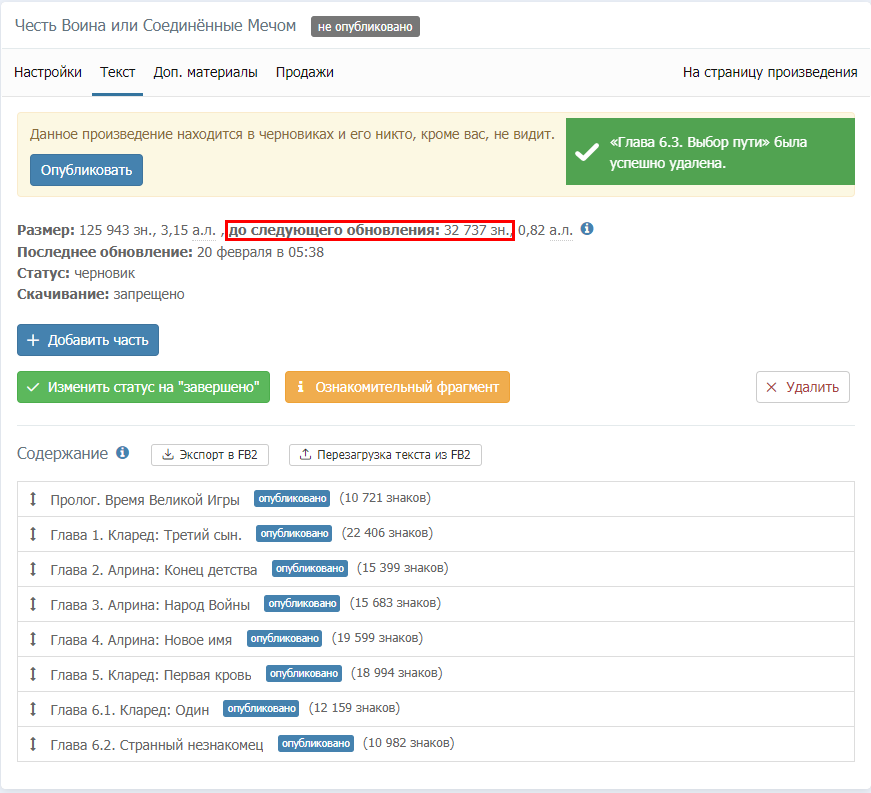Open chapter Глава 2. Алрина: Конец детства

coord(153,569)
